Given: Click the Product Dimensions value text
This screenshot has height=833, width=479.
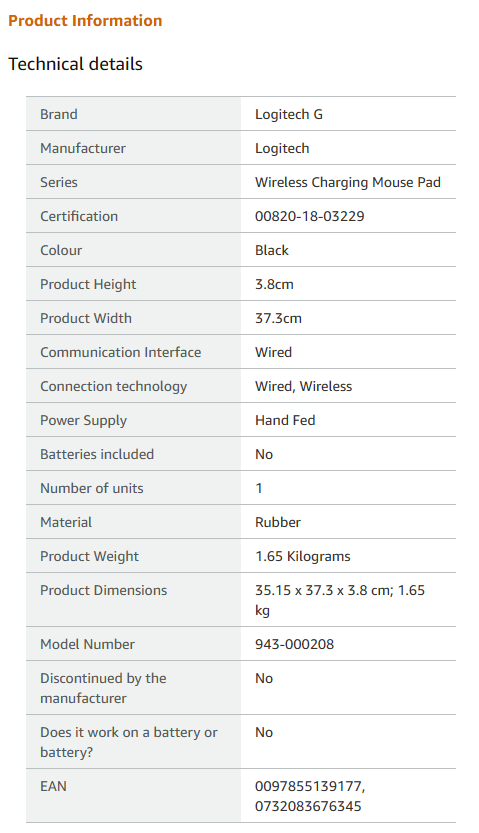Looking at the screenshot, I should (x=340, y=600).
